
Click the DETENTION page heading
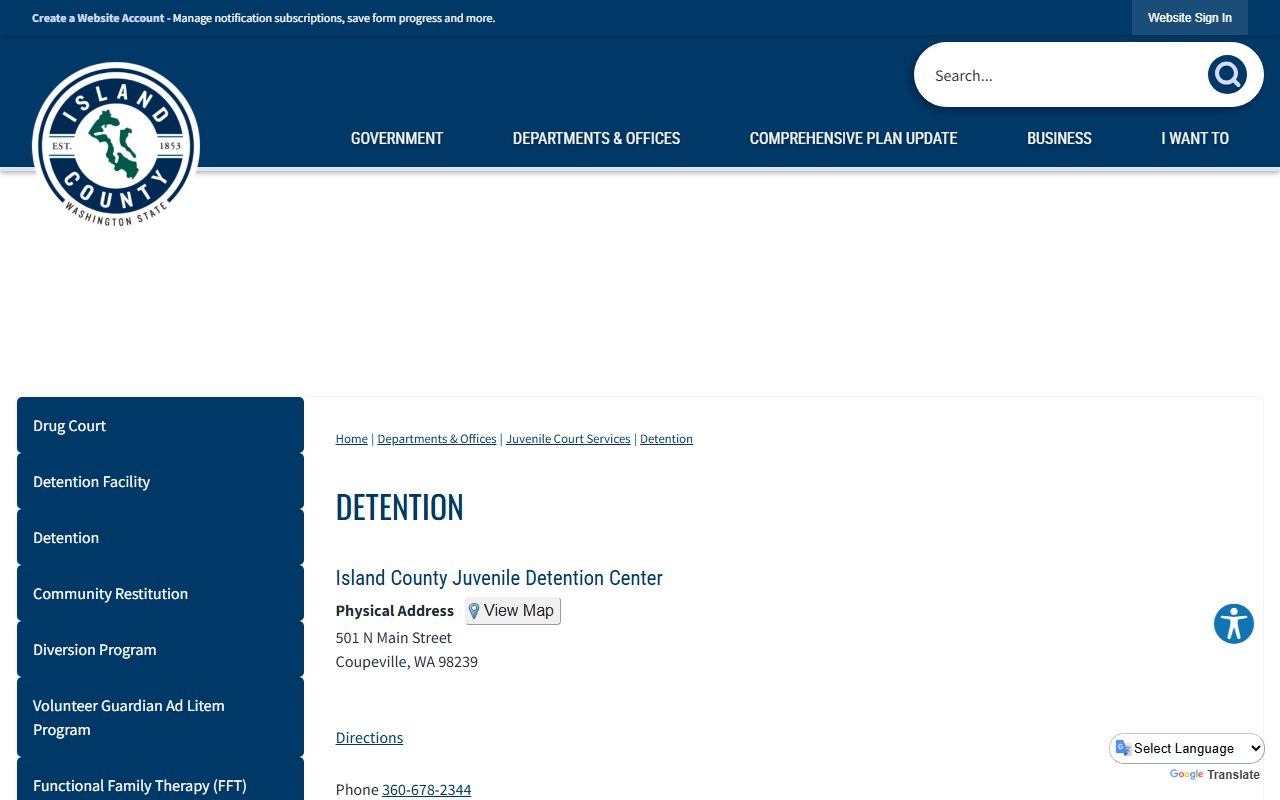(400, 507)
